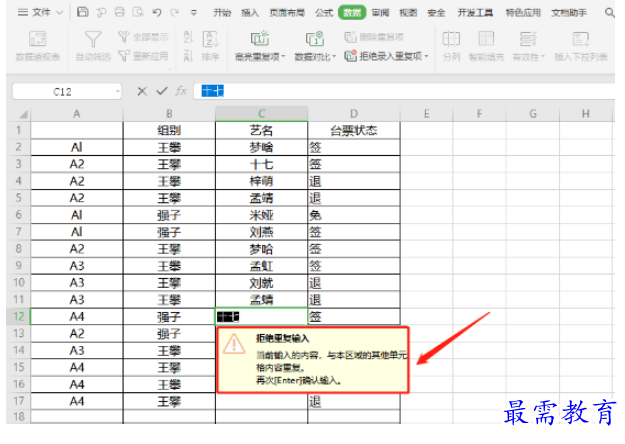
Task: Click the Print icon in quick toolbar
Action: point(120,12)
